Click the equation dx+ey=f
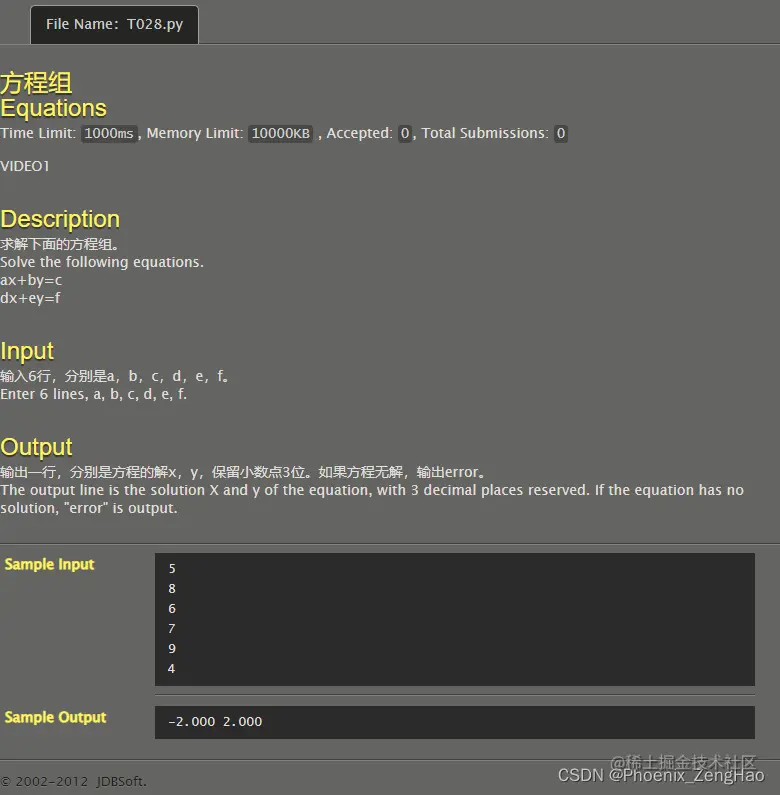 point(30,298)
